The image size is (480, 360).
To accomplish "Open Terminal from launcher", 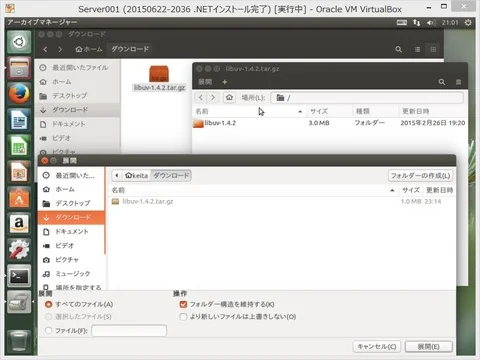I will tap(19, 276).
